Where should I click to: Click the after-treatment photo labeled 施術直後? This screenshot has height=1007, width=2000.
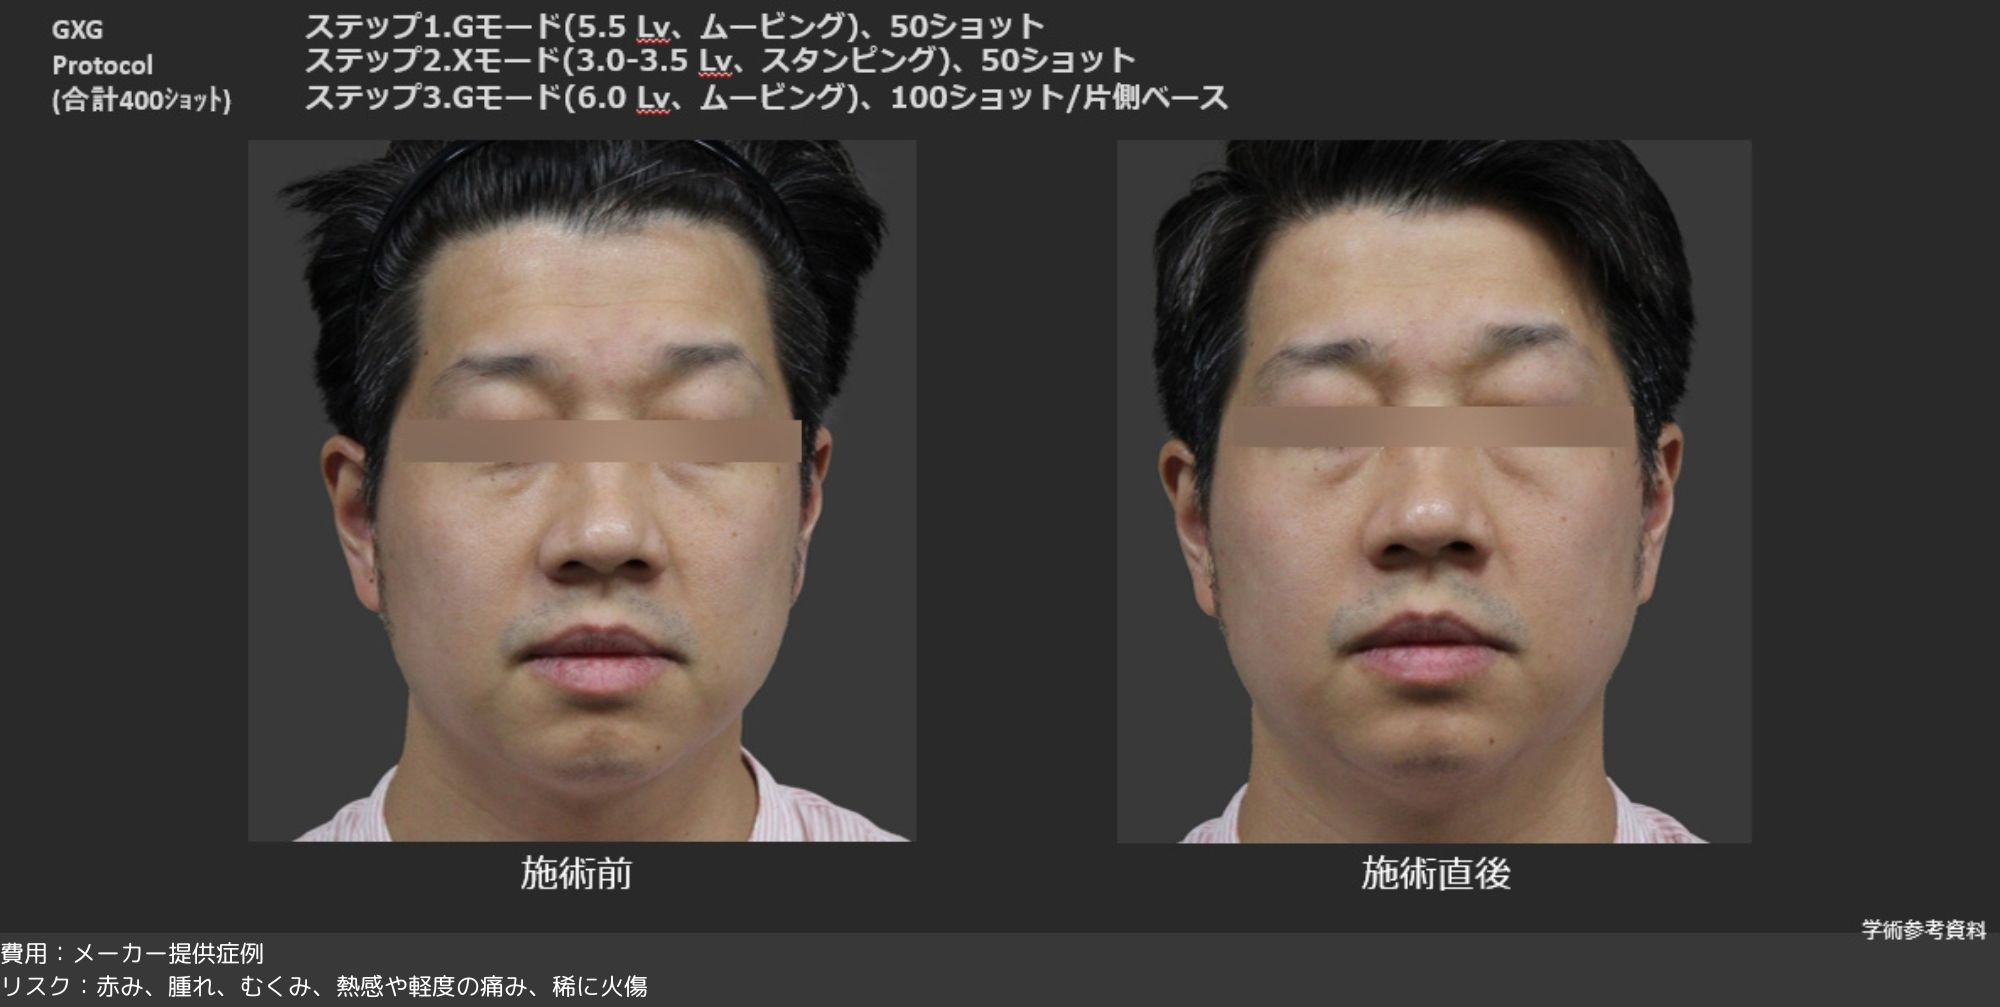coord(1434,491)
